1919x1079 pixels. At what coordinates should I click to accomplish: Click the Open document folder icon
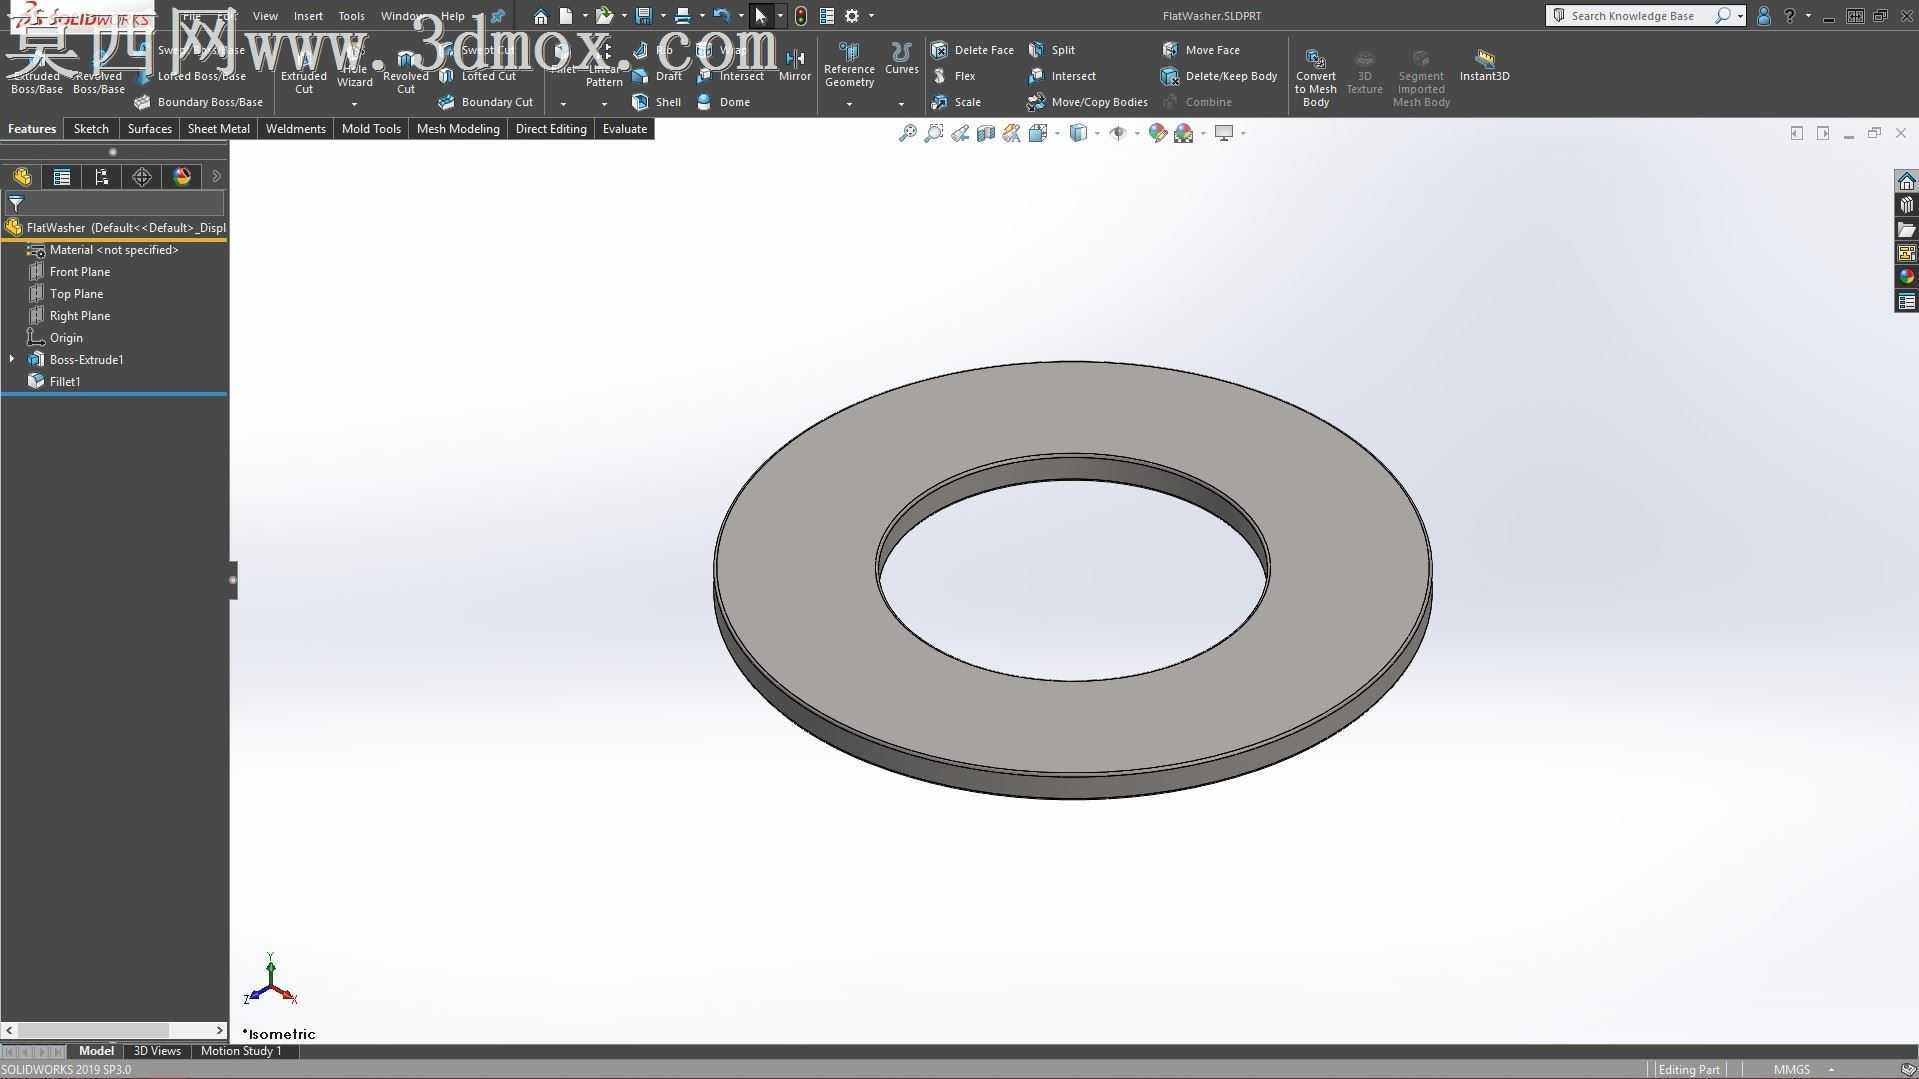coord(604,16)
